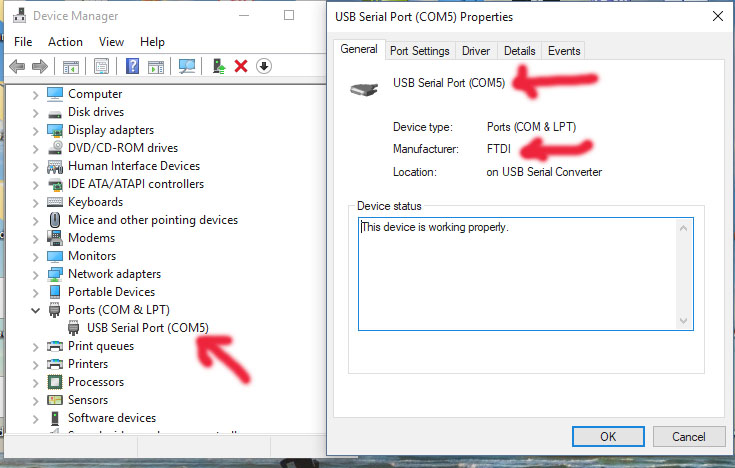
Task: Switch to the Port Settings tab
Action: click(x=420, y=51)
